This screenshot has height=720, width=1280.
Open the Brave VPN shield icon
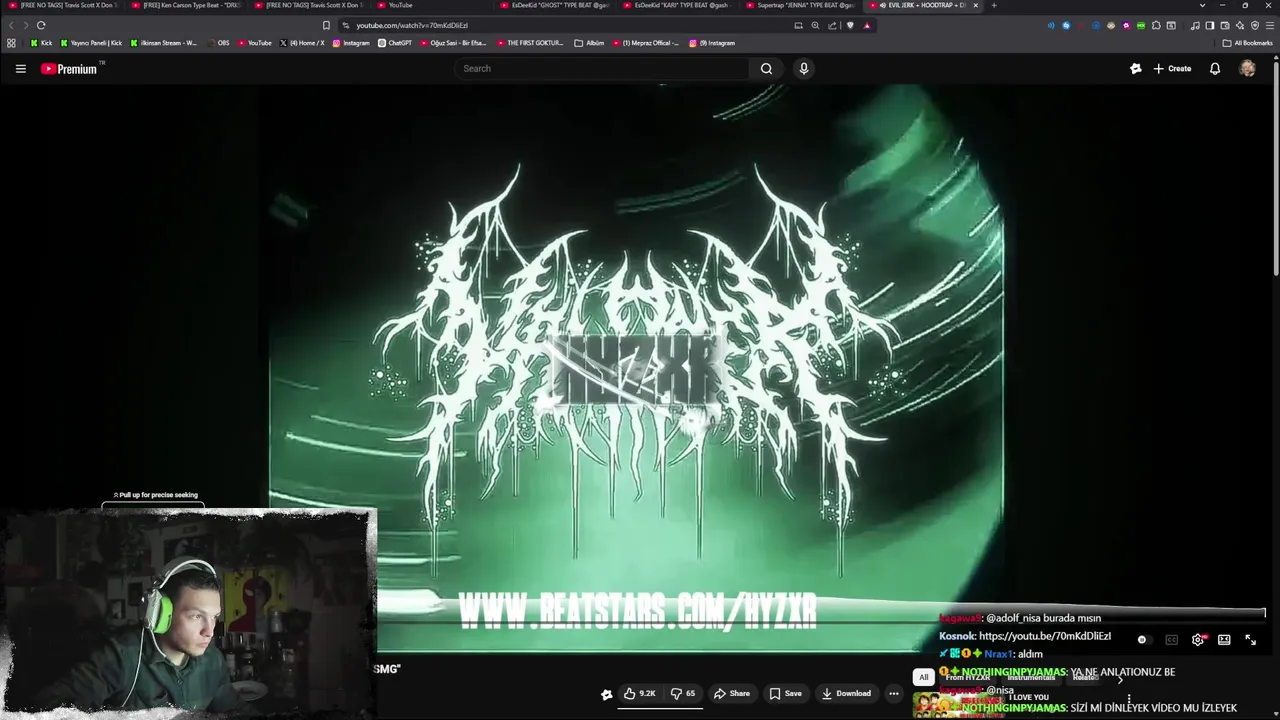(1255, 25)
